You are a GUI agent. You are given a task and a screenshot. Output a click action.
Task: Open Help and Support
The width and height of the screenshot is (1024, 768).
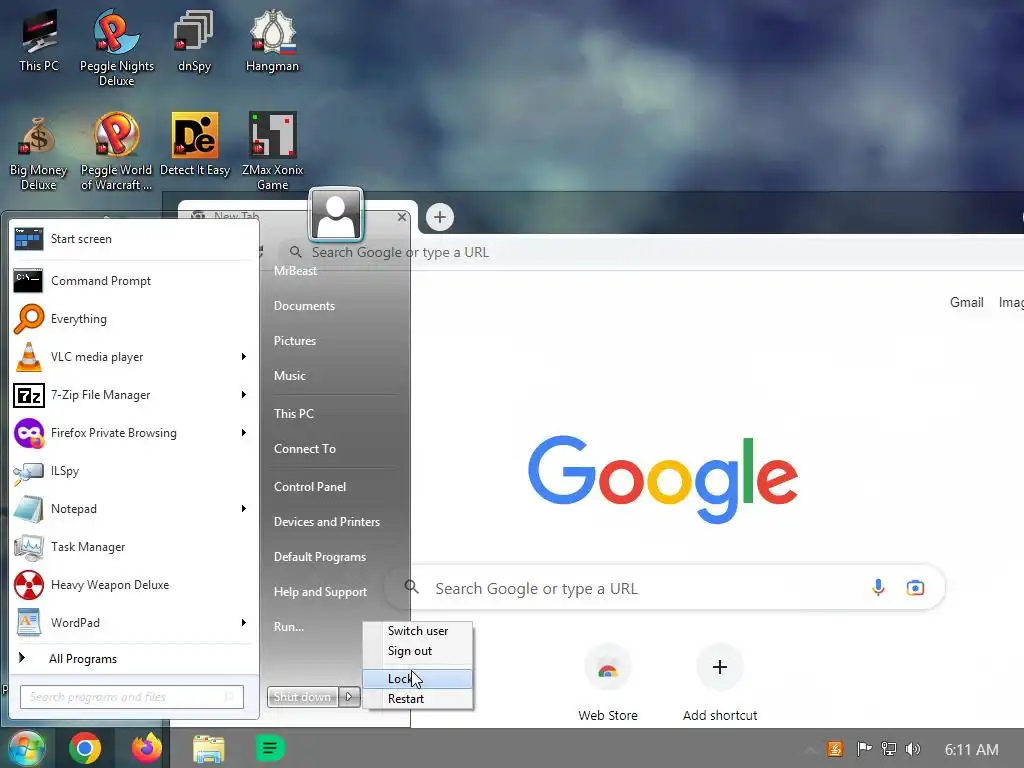320,592
